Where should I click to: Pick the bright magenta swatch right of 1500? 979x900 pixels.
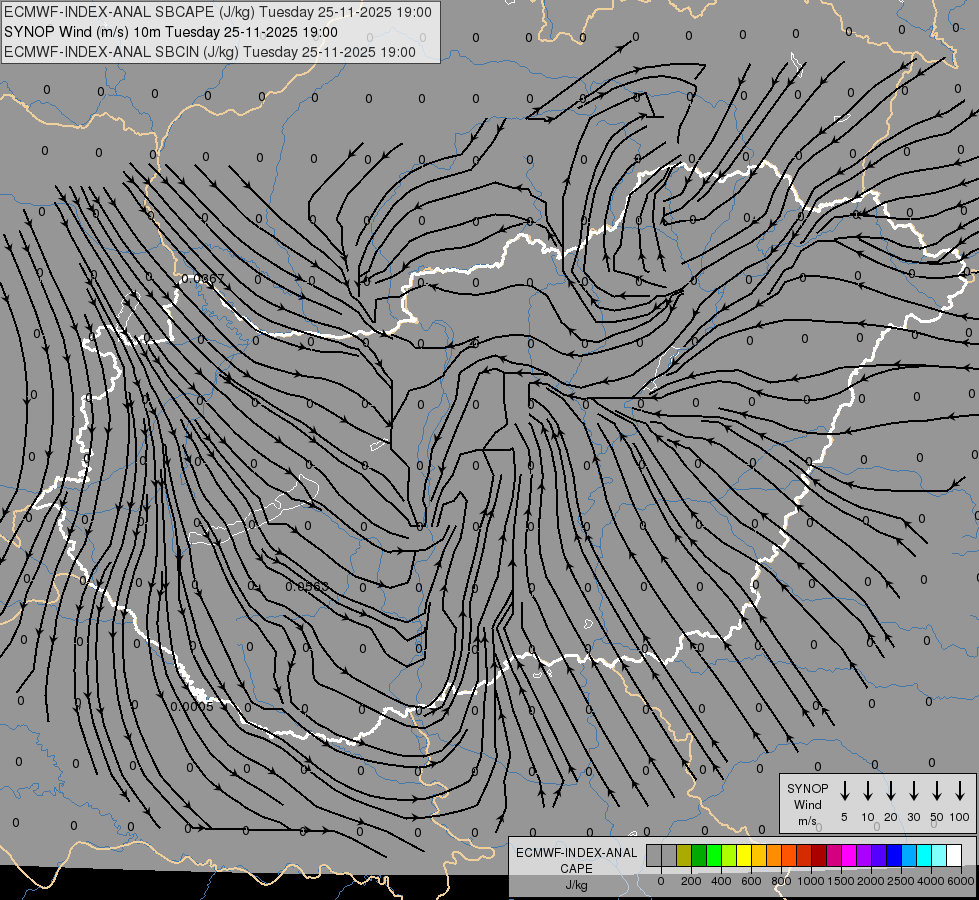[849, 855]
